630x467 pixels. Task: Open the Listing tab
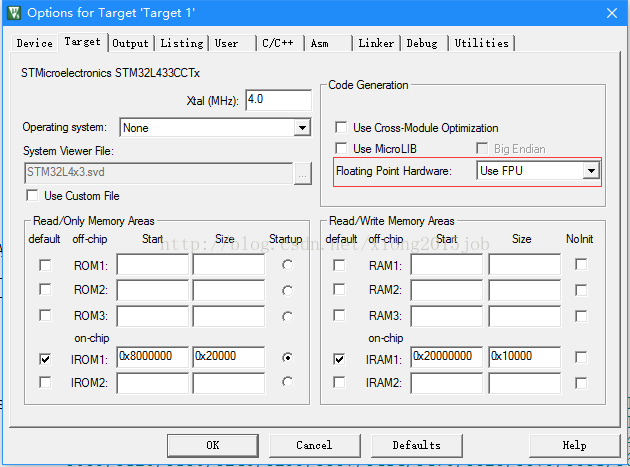182,43
